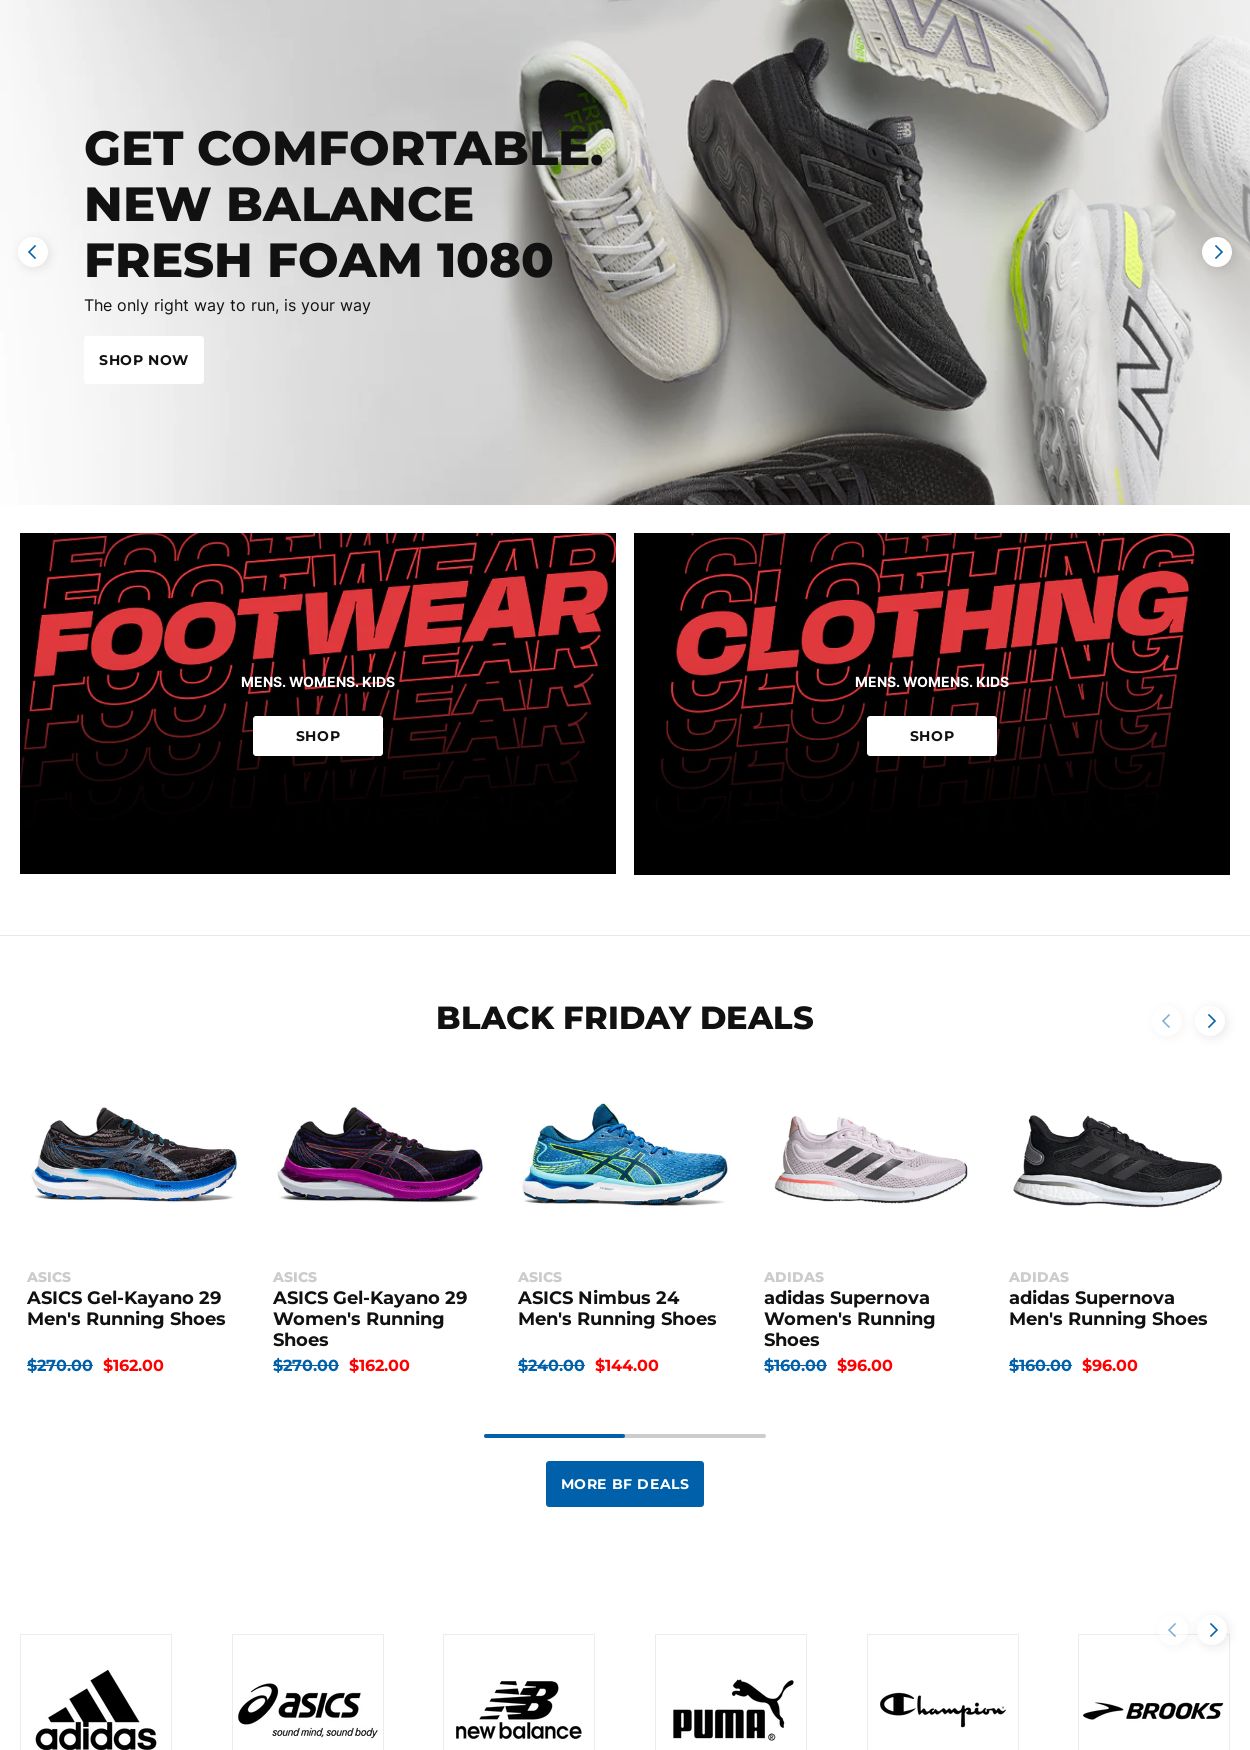Screen dimensions: 1250x1750
Task: Go to previous hero banner slide
Action: pos(33,252)
